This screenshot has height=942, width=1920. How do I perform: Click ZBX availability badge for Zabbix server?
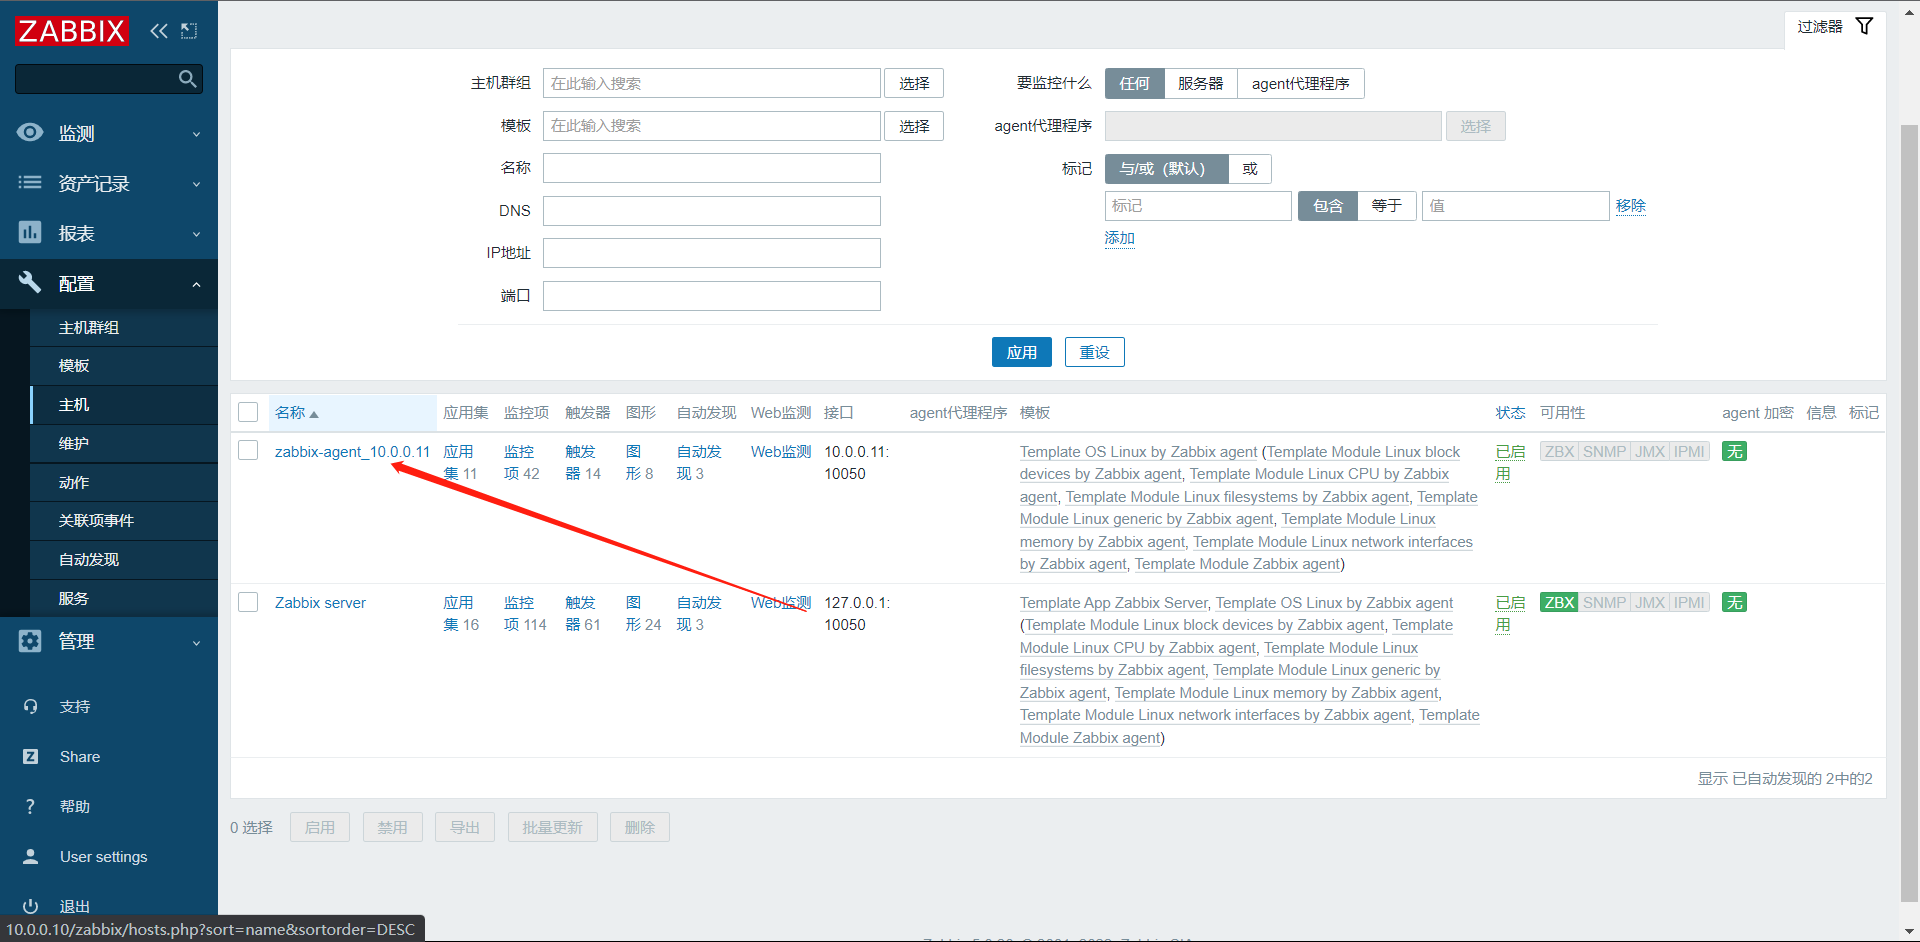coord(1559,603)
